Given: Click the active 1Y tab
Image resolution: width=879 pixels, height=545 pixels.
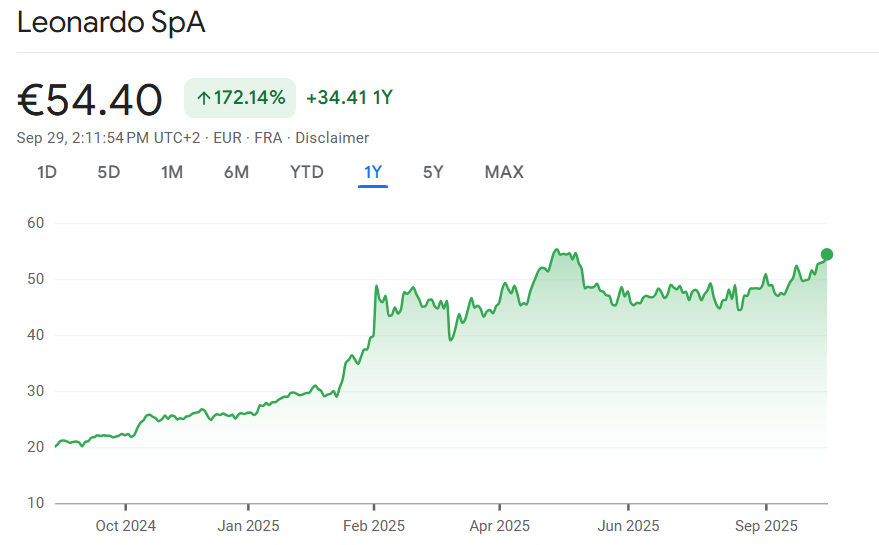Looking at the screenshot, I should 373,172.
